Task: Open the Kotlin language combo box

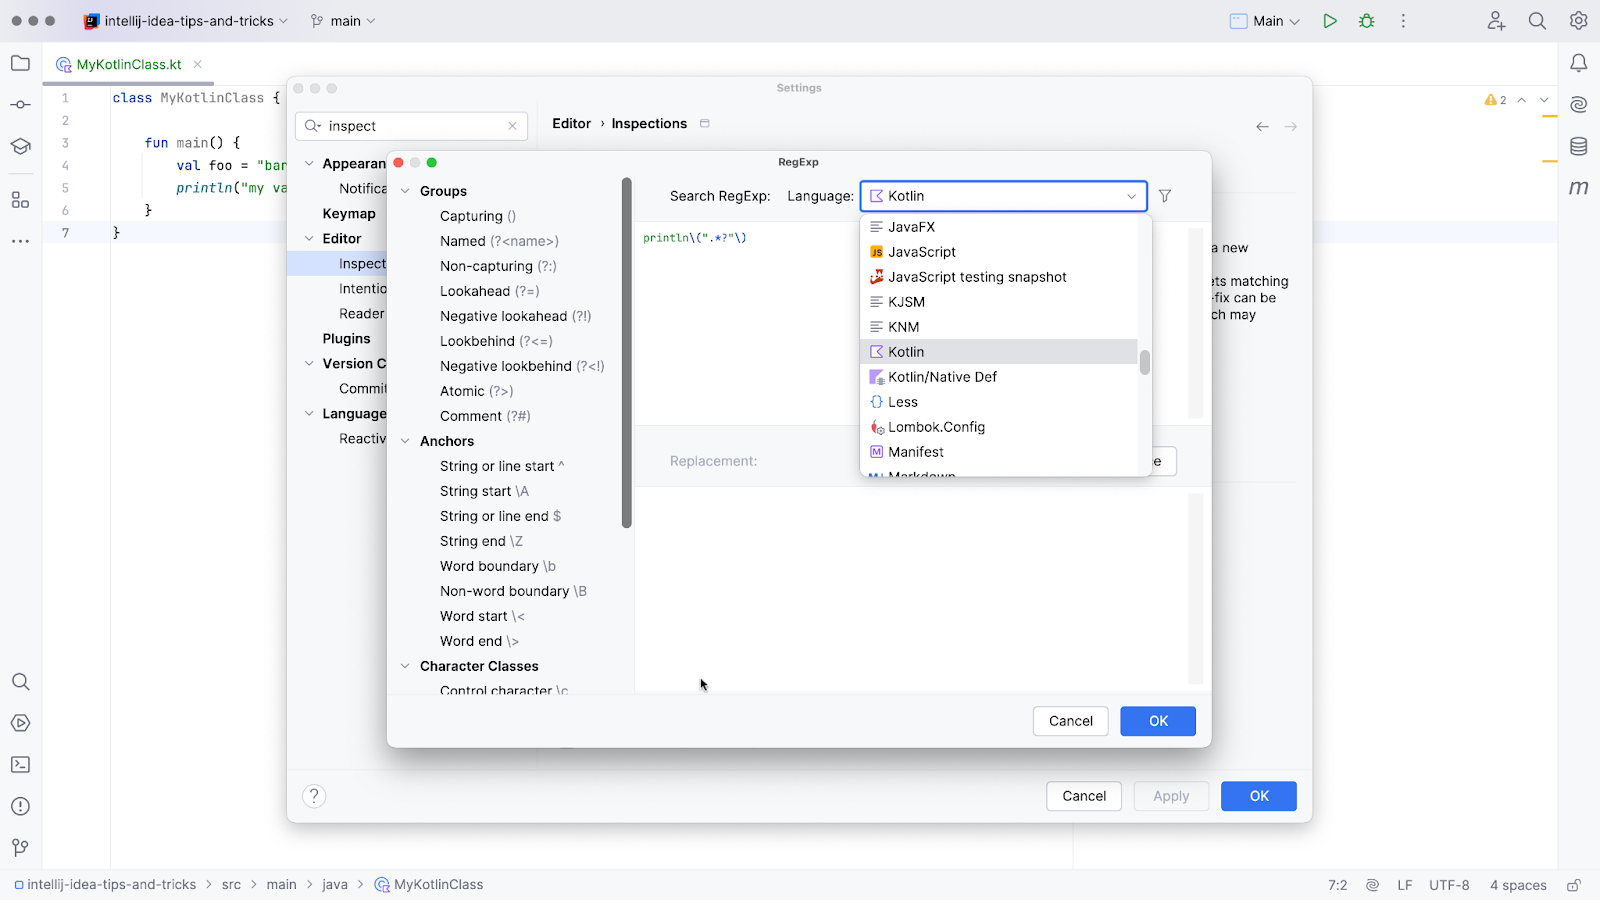Action: point(1004,196)
